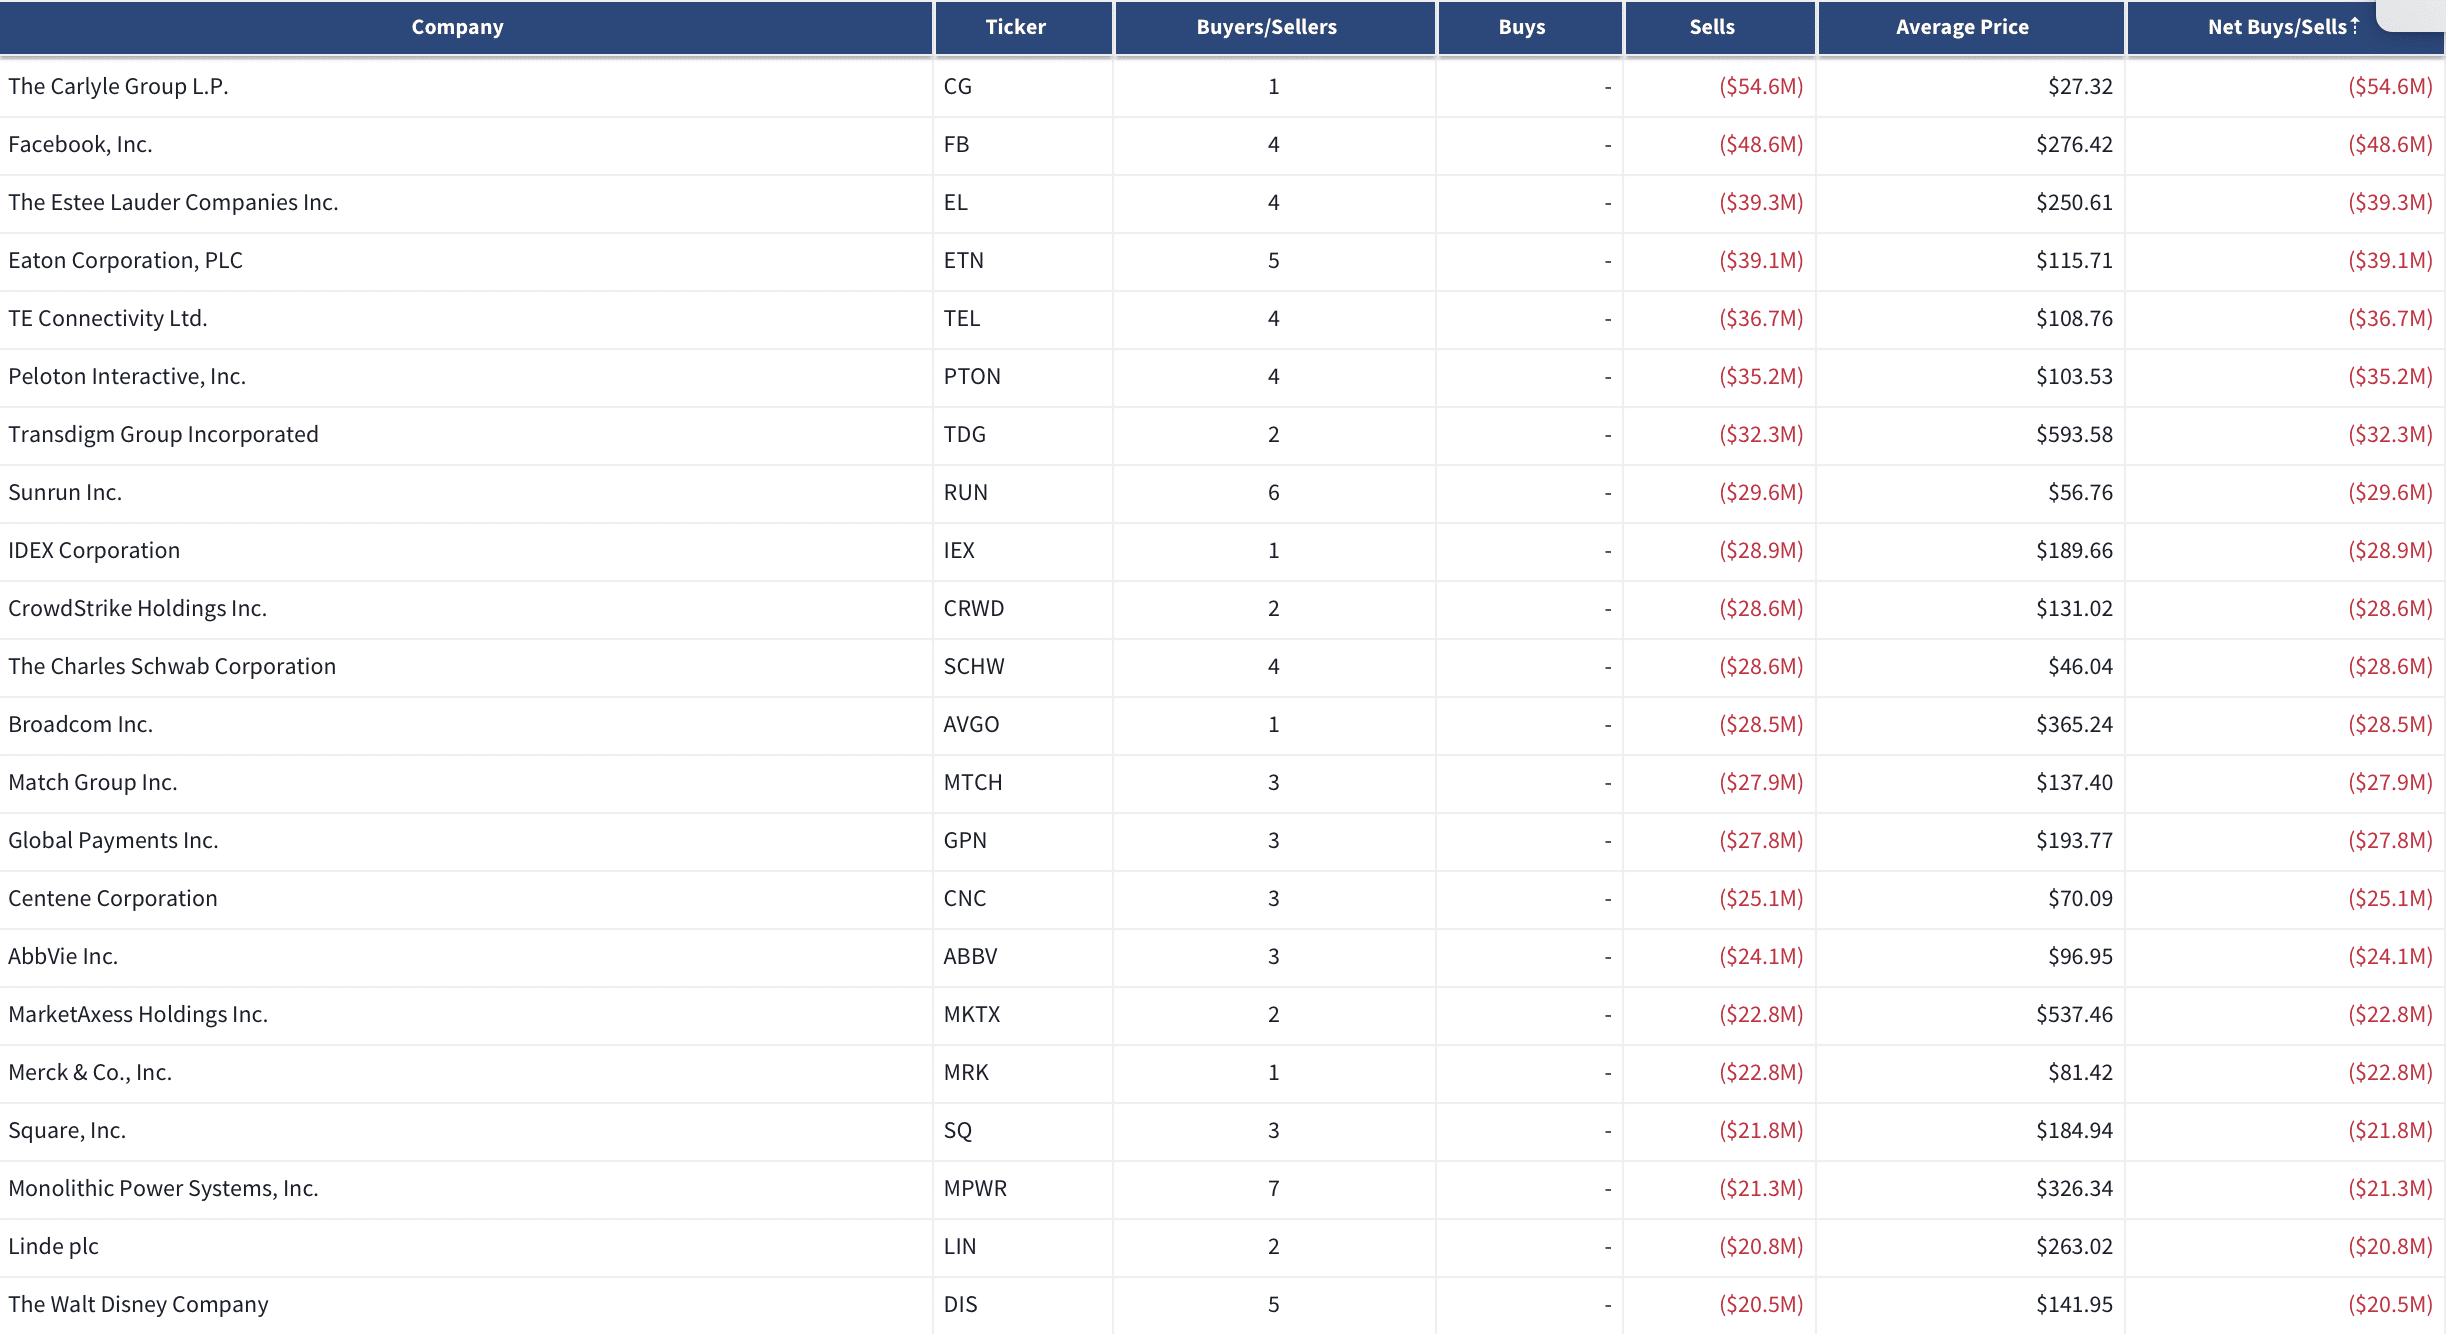
Task: Select Peloton Interactive, Inc. company name
Action: tap(127, 376)
